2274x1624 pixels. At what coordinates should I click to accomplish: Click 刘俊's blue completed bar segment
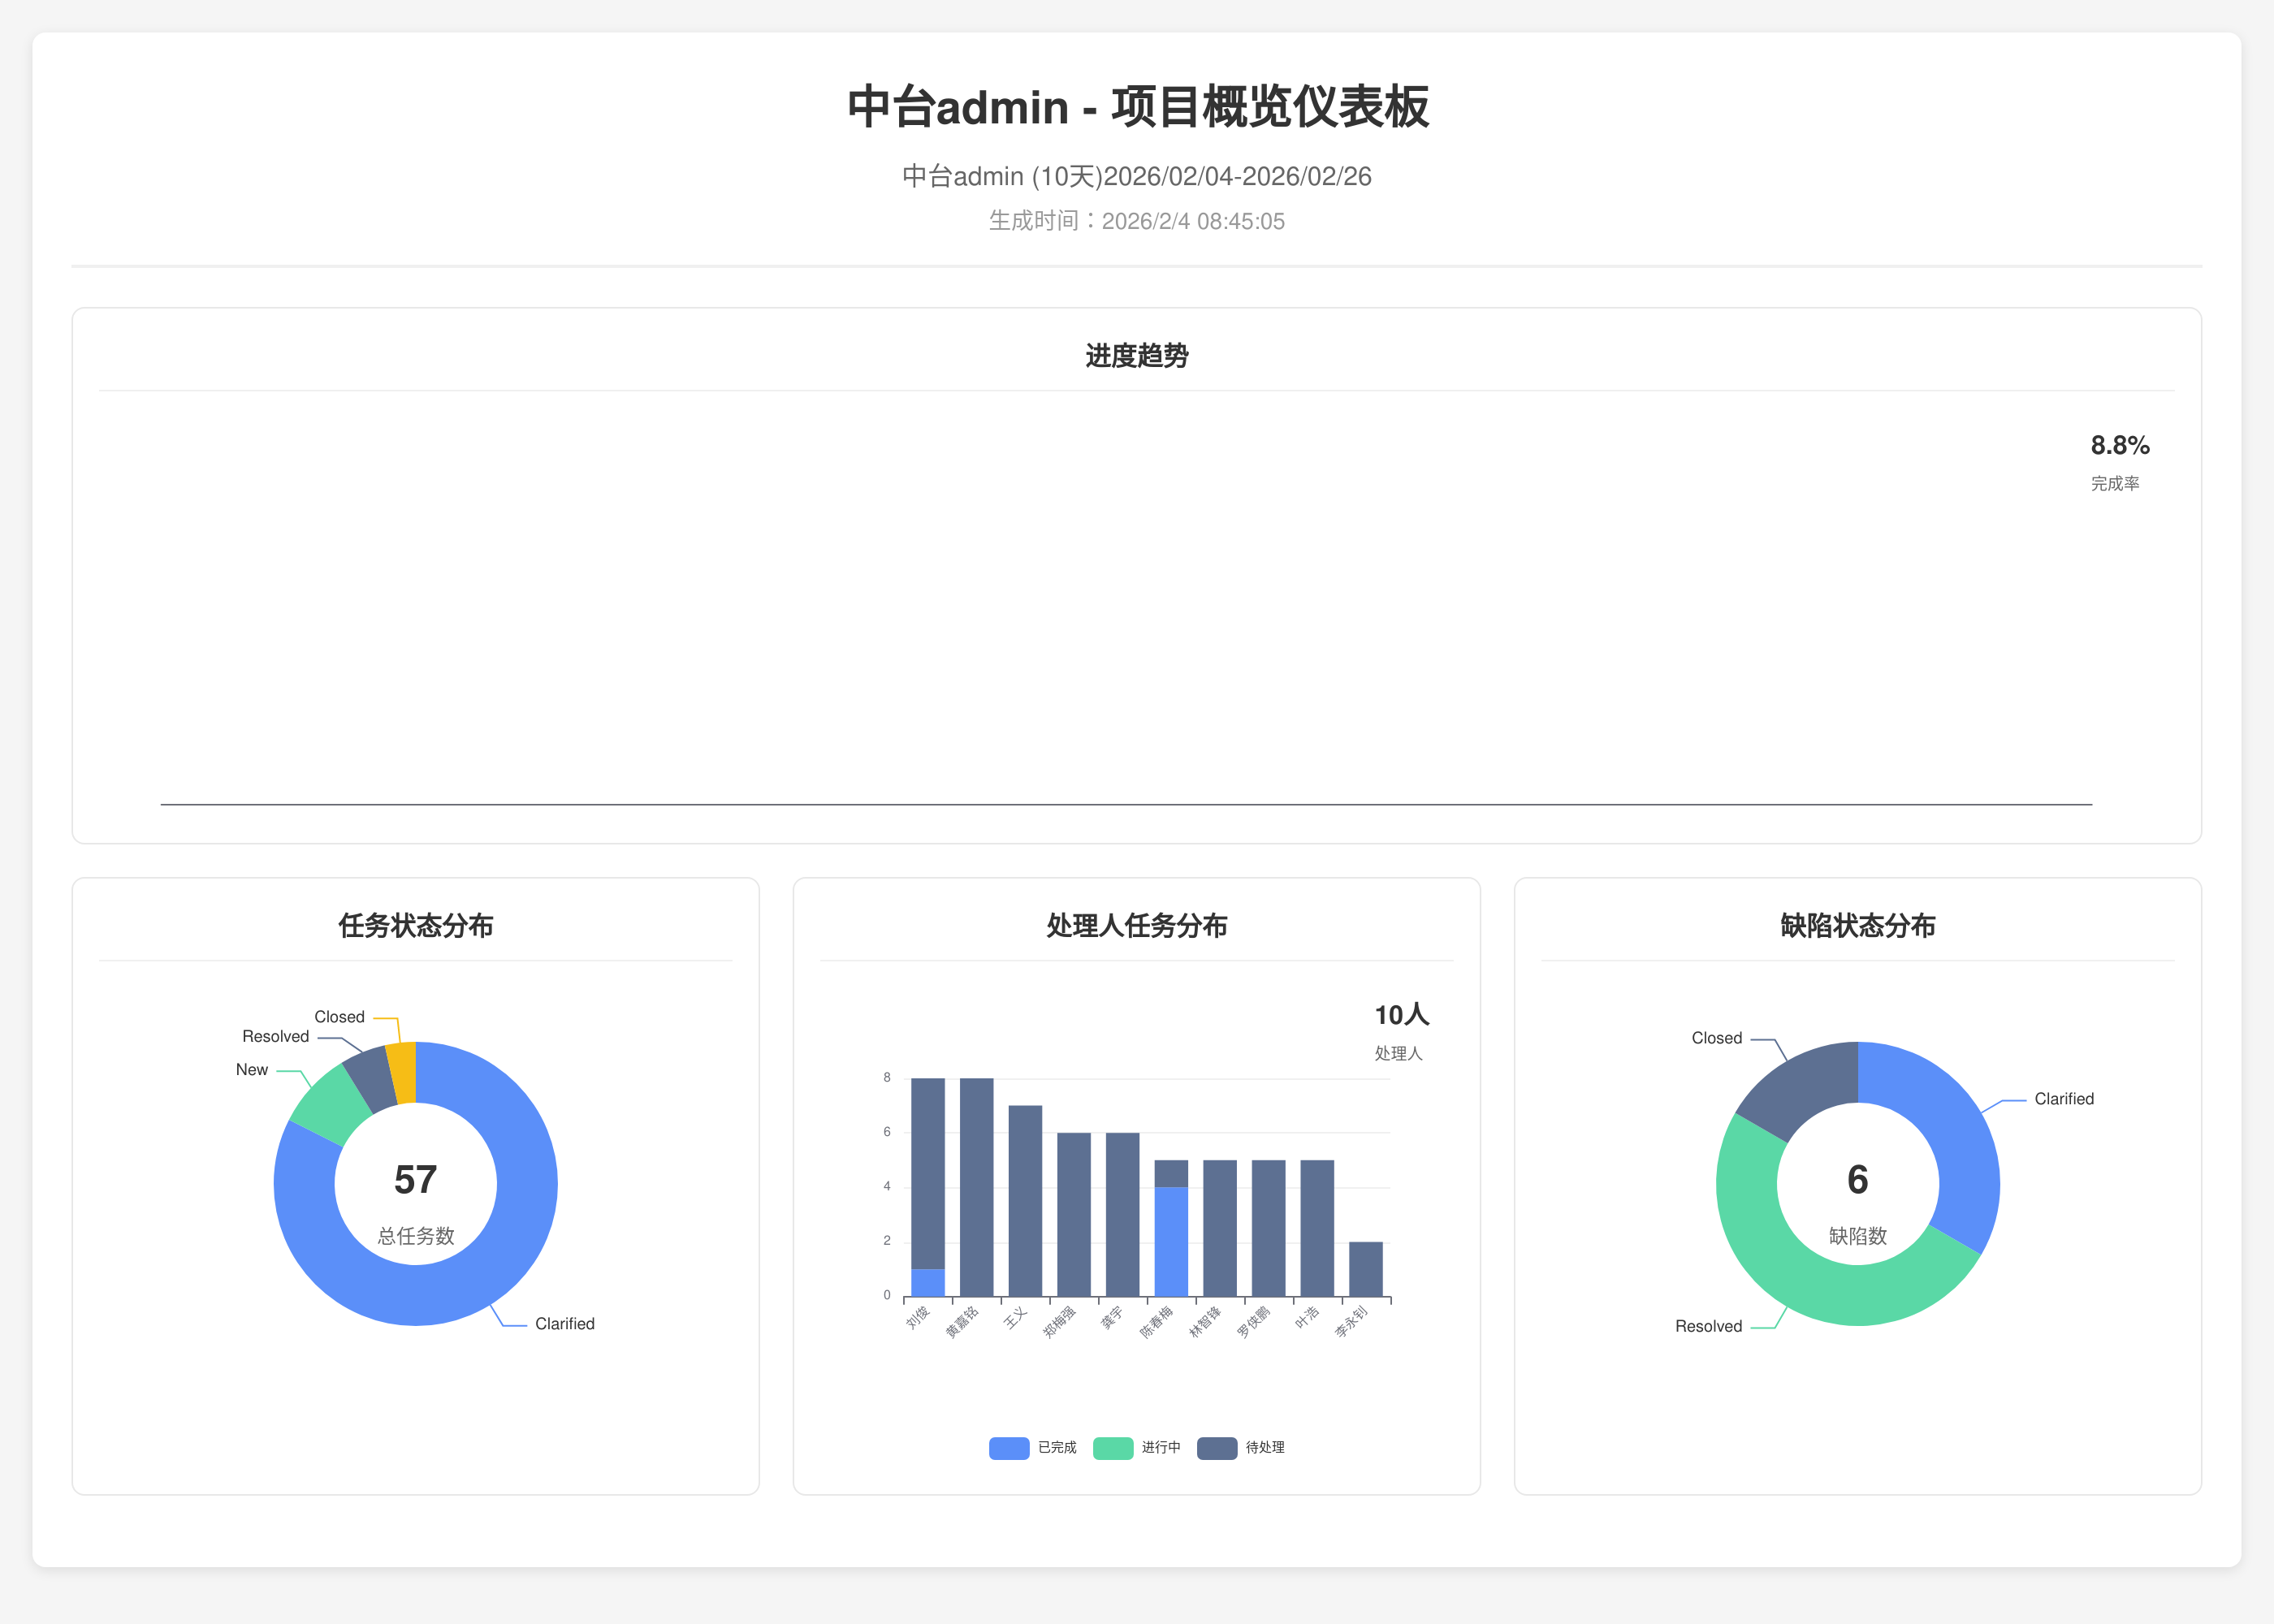tap(928, 1282)
